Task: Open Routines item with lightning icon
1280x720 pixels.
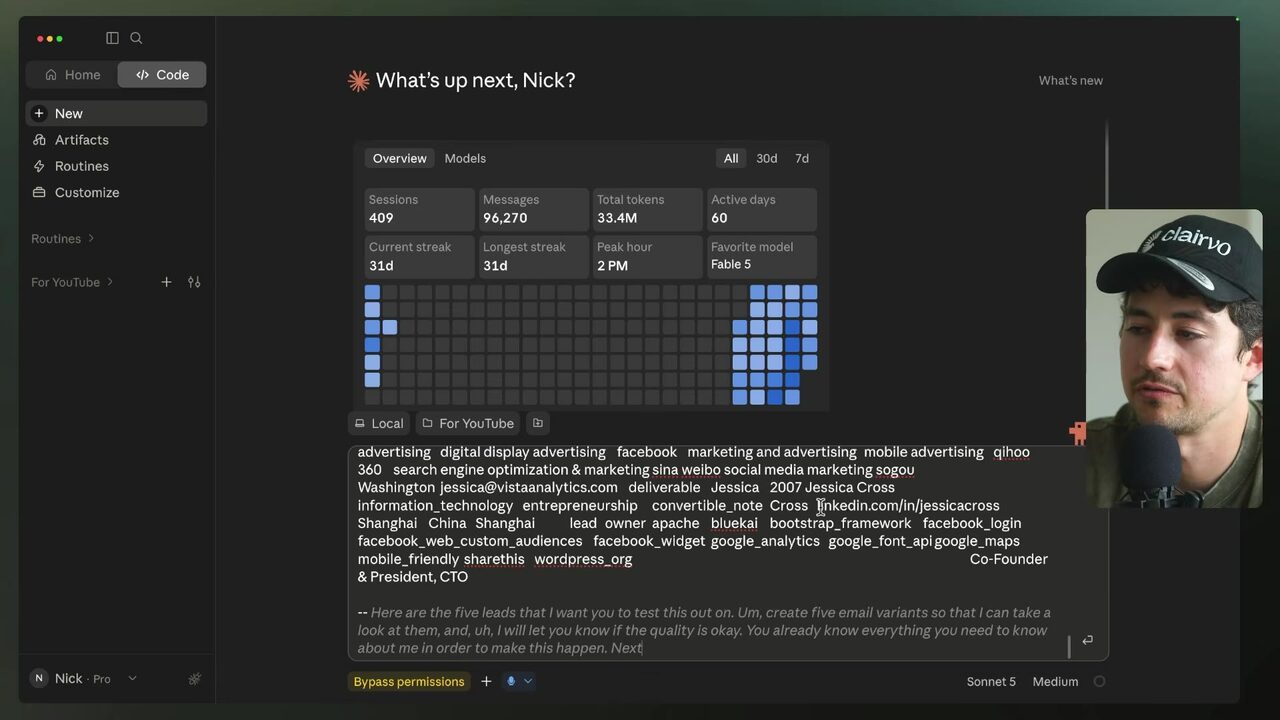Action: point(116,166)
